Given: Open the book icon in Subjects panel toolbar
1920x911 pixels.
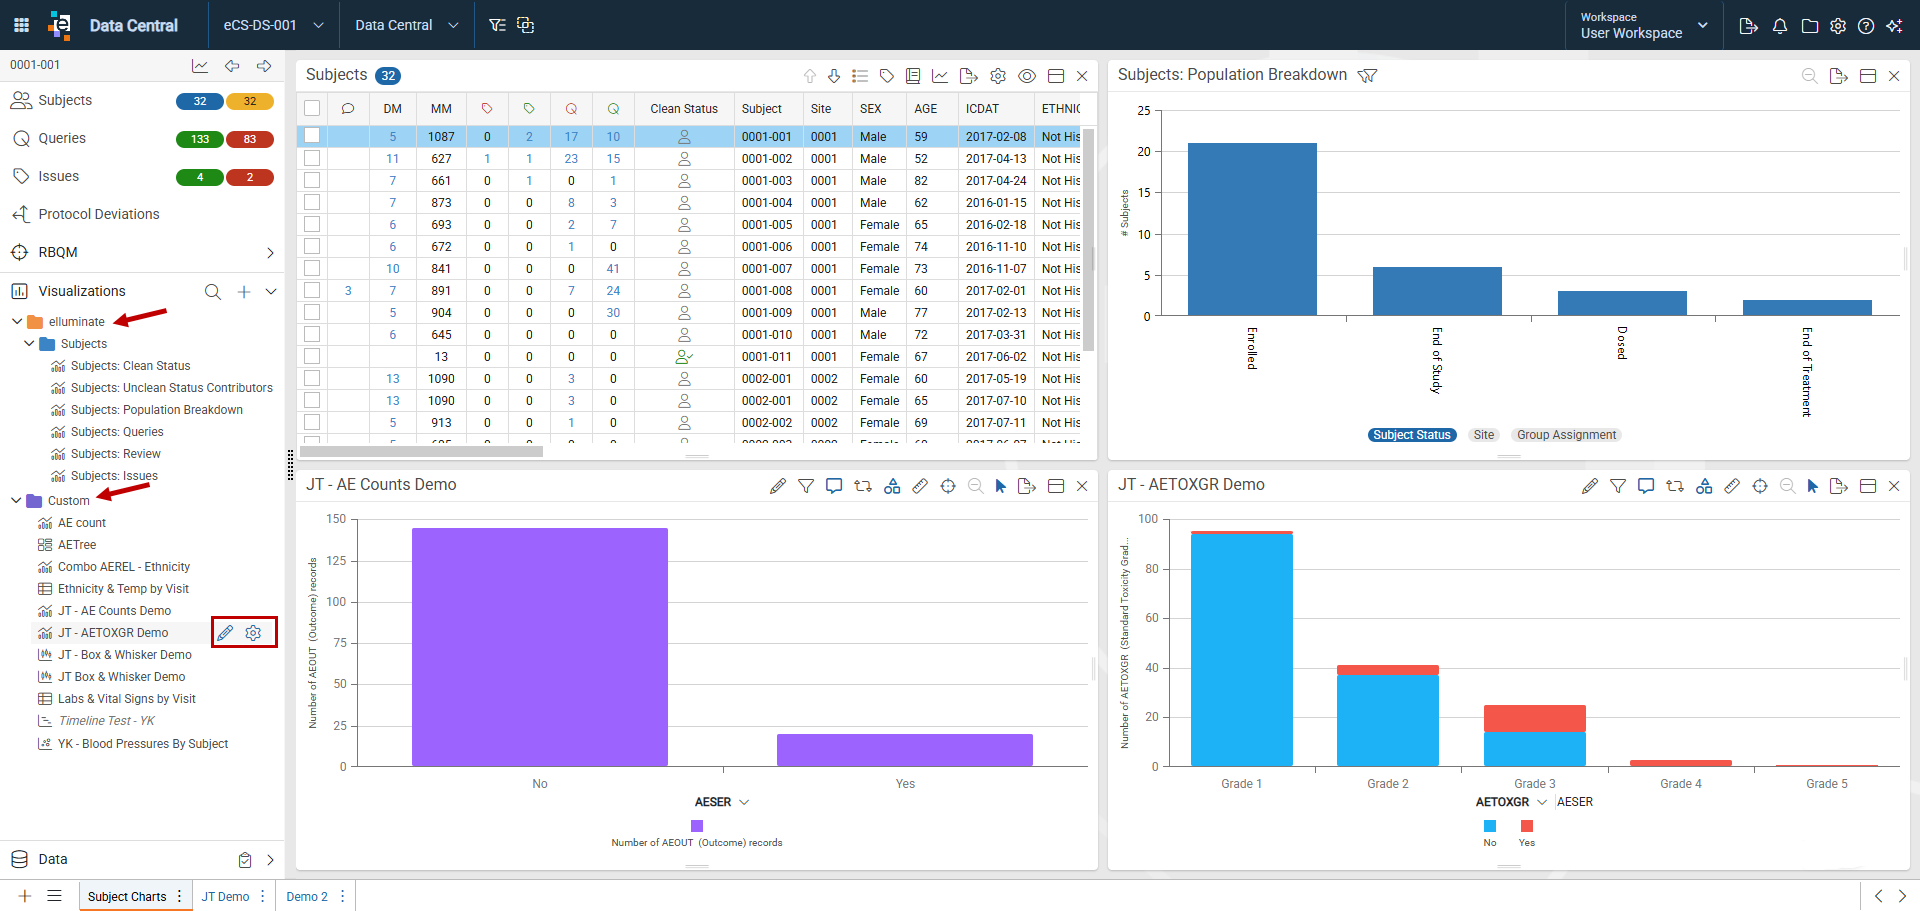Looking at the screenshot, I should tap(913, 76).
